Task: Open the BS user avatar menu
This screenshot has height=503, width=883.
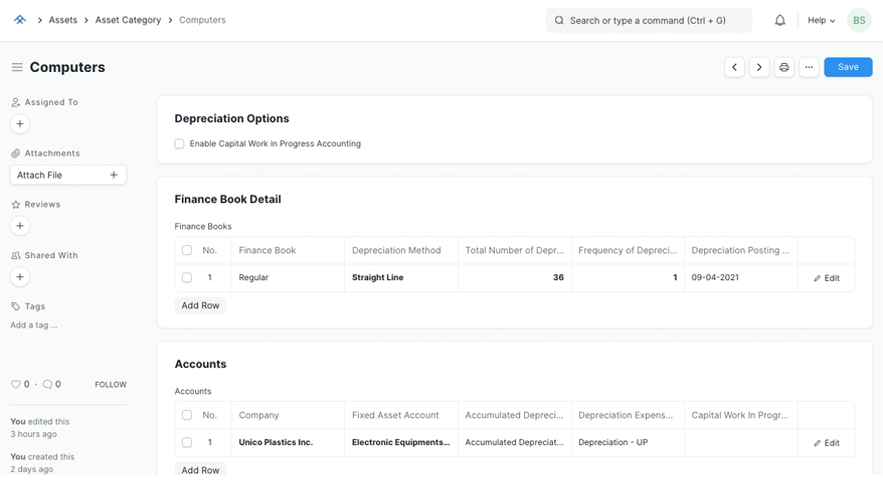Action: pos(859,20)
